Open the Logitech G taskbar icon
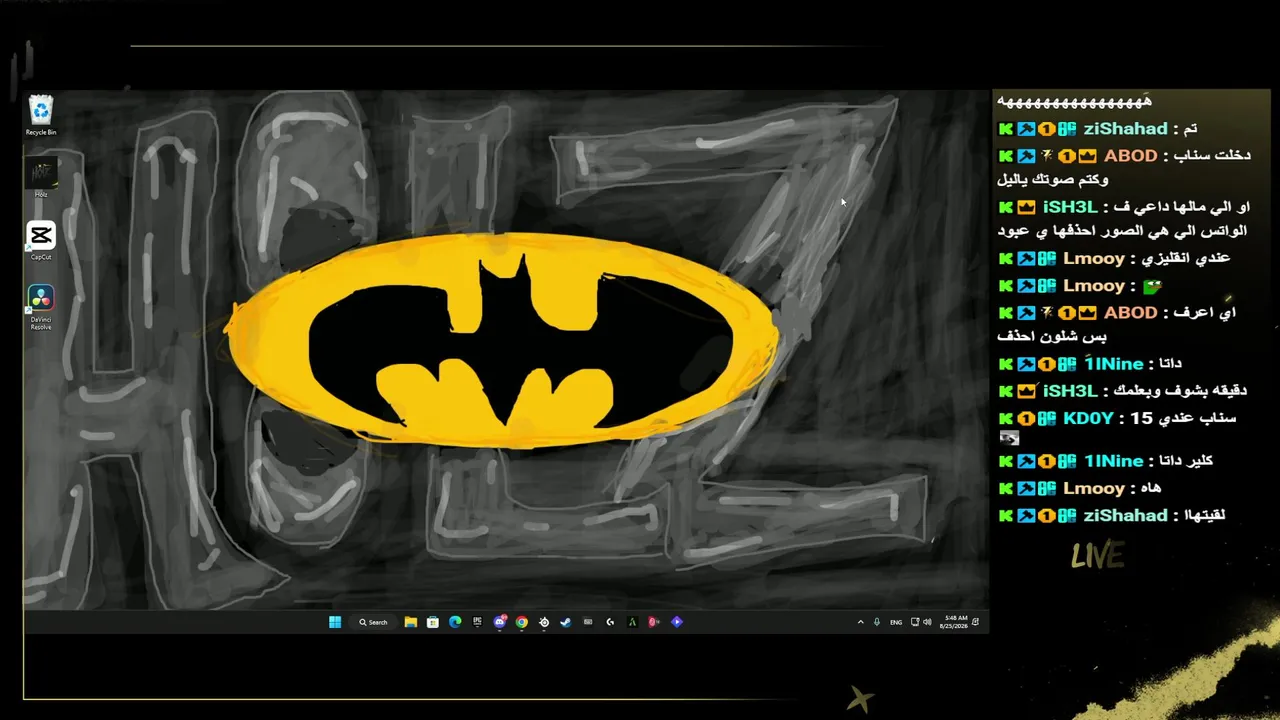 click(610, 622)
